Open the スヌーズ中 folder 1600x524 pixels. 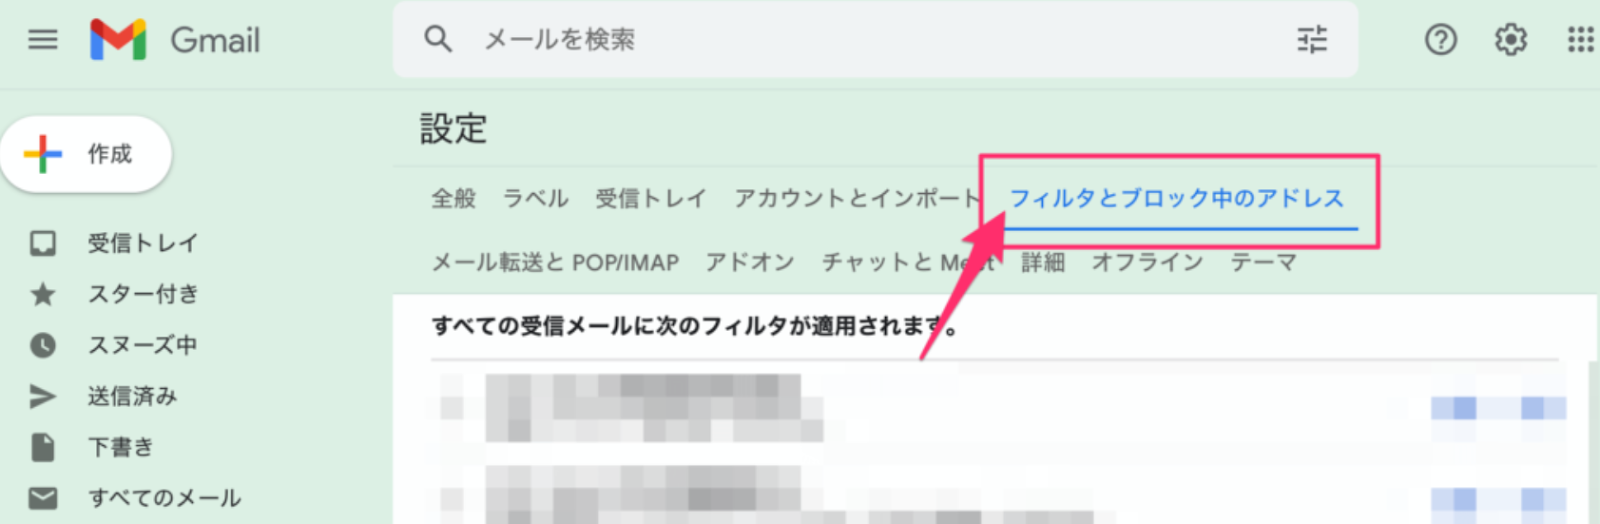point(142,345)
